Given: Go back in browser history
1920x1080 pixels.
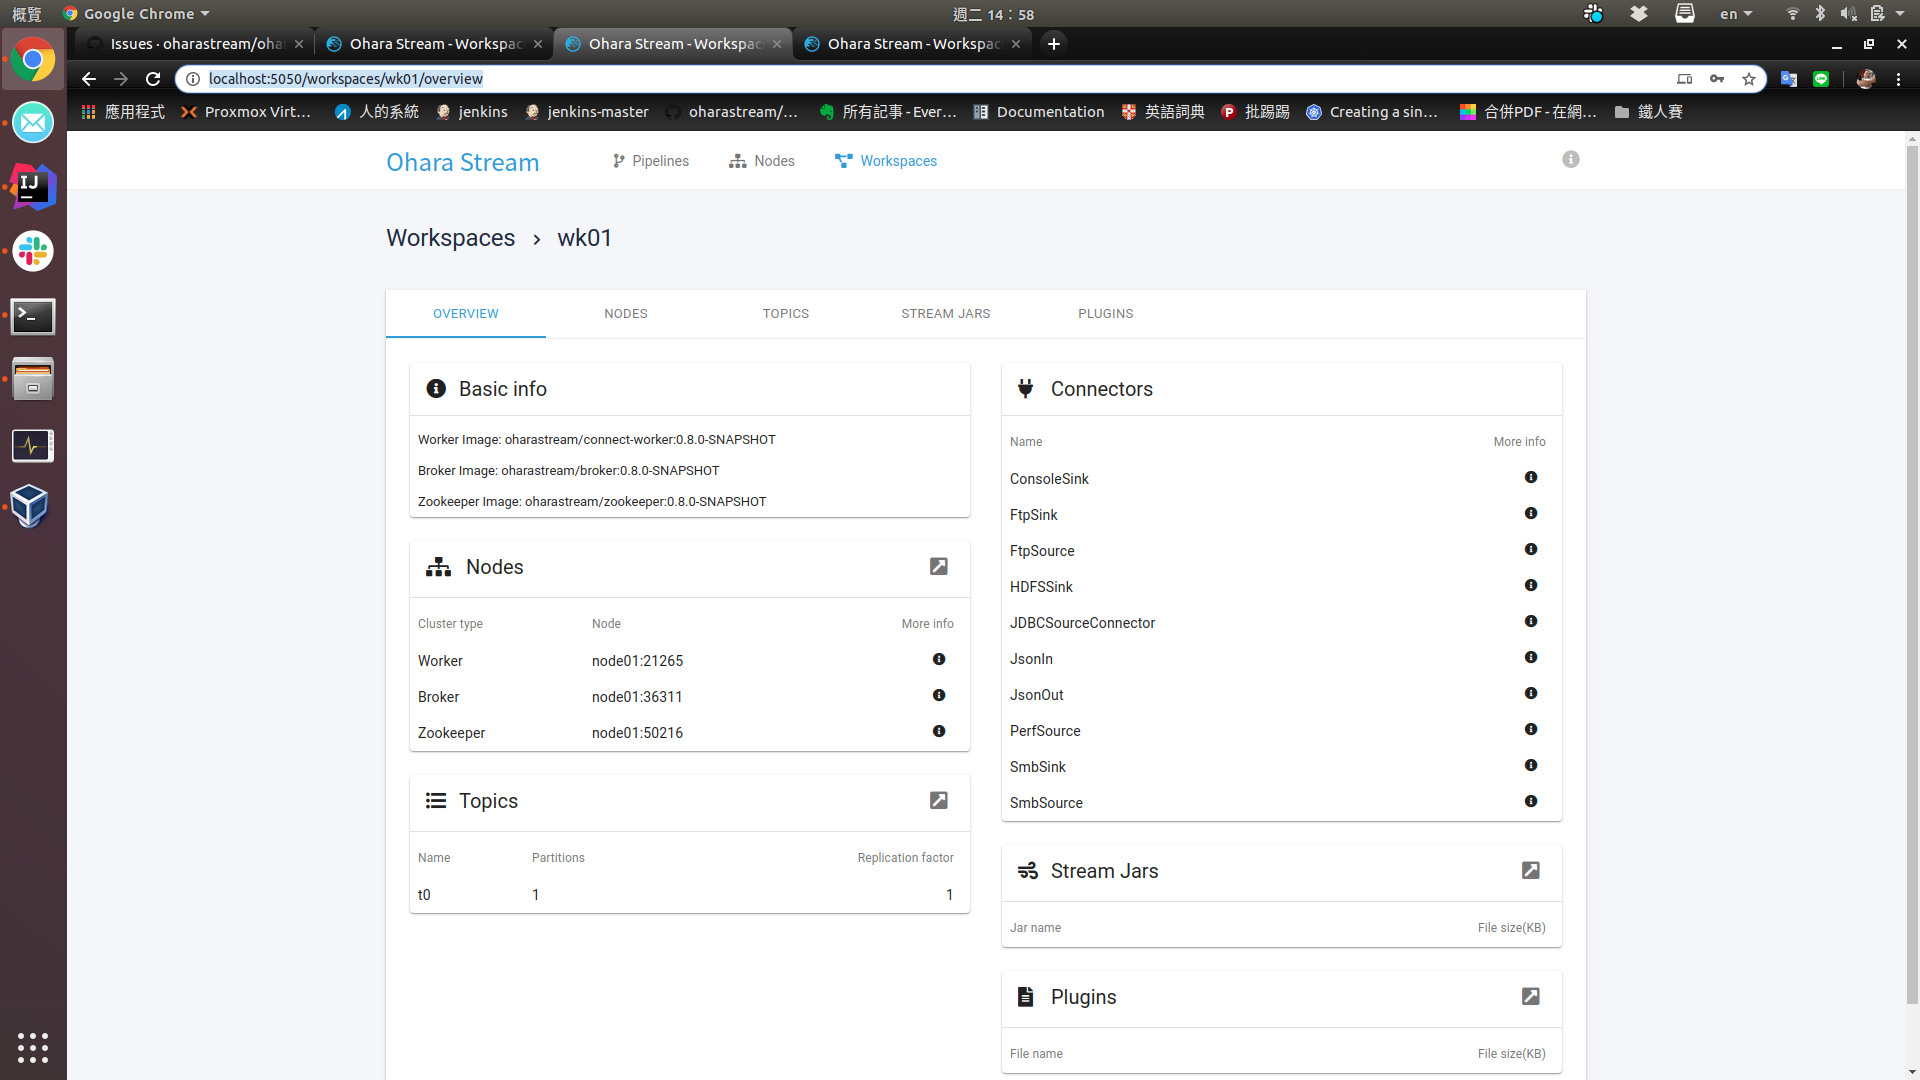Looking at the screenshot, I should [89, 79].
